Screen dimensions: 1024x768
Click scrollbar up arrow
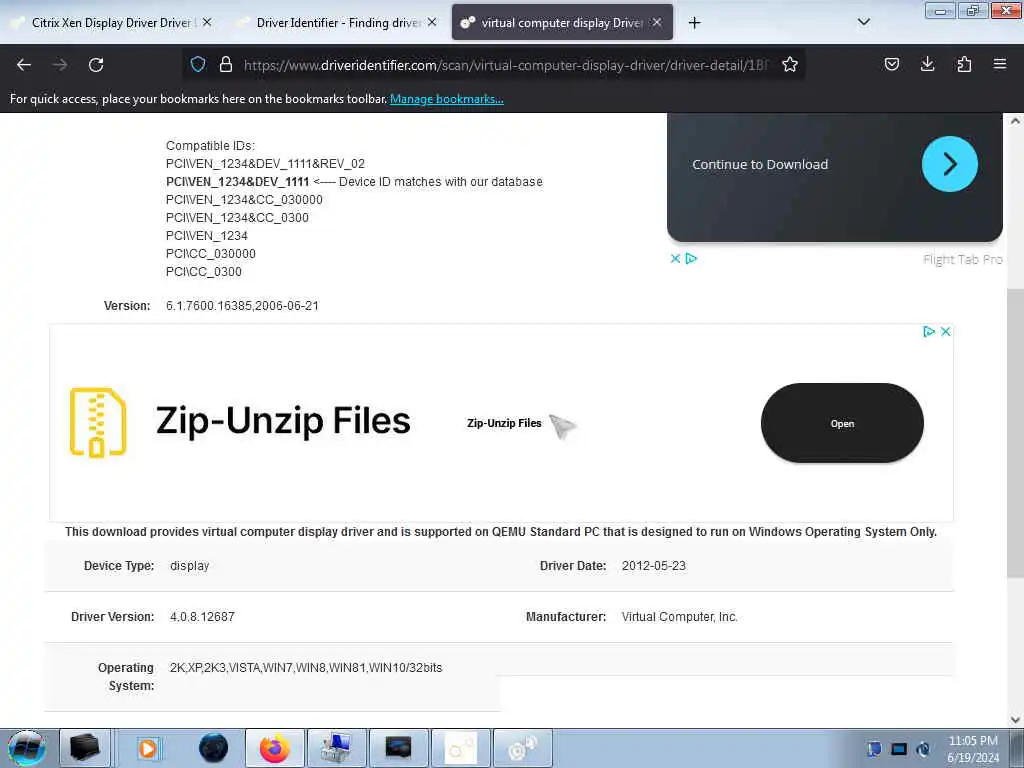pos(1015,121)
